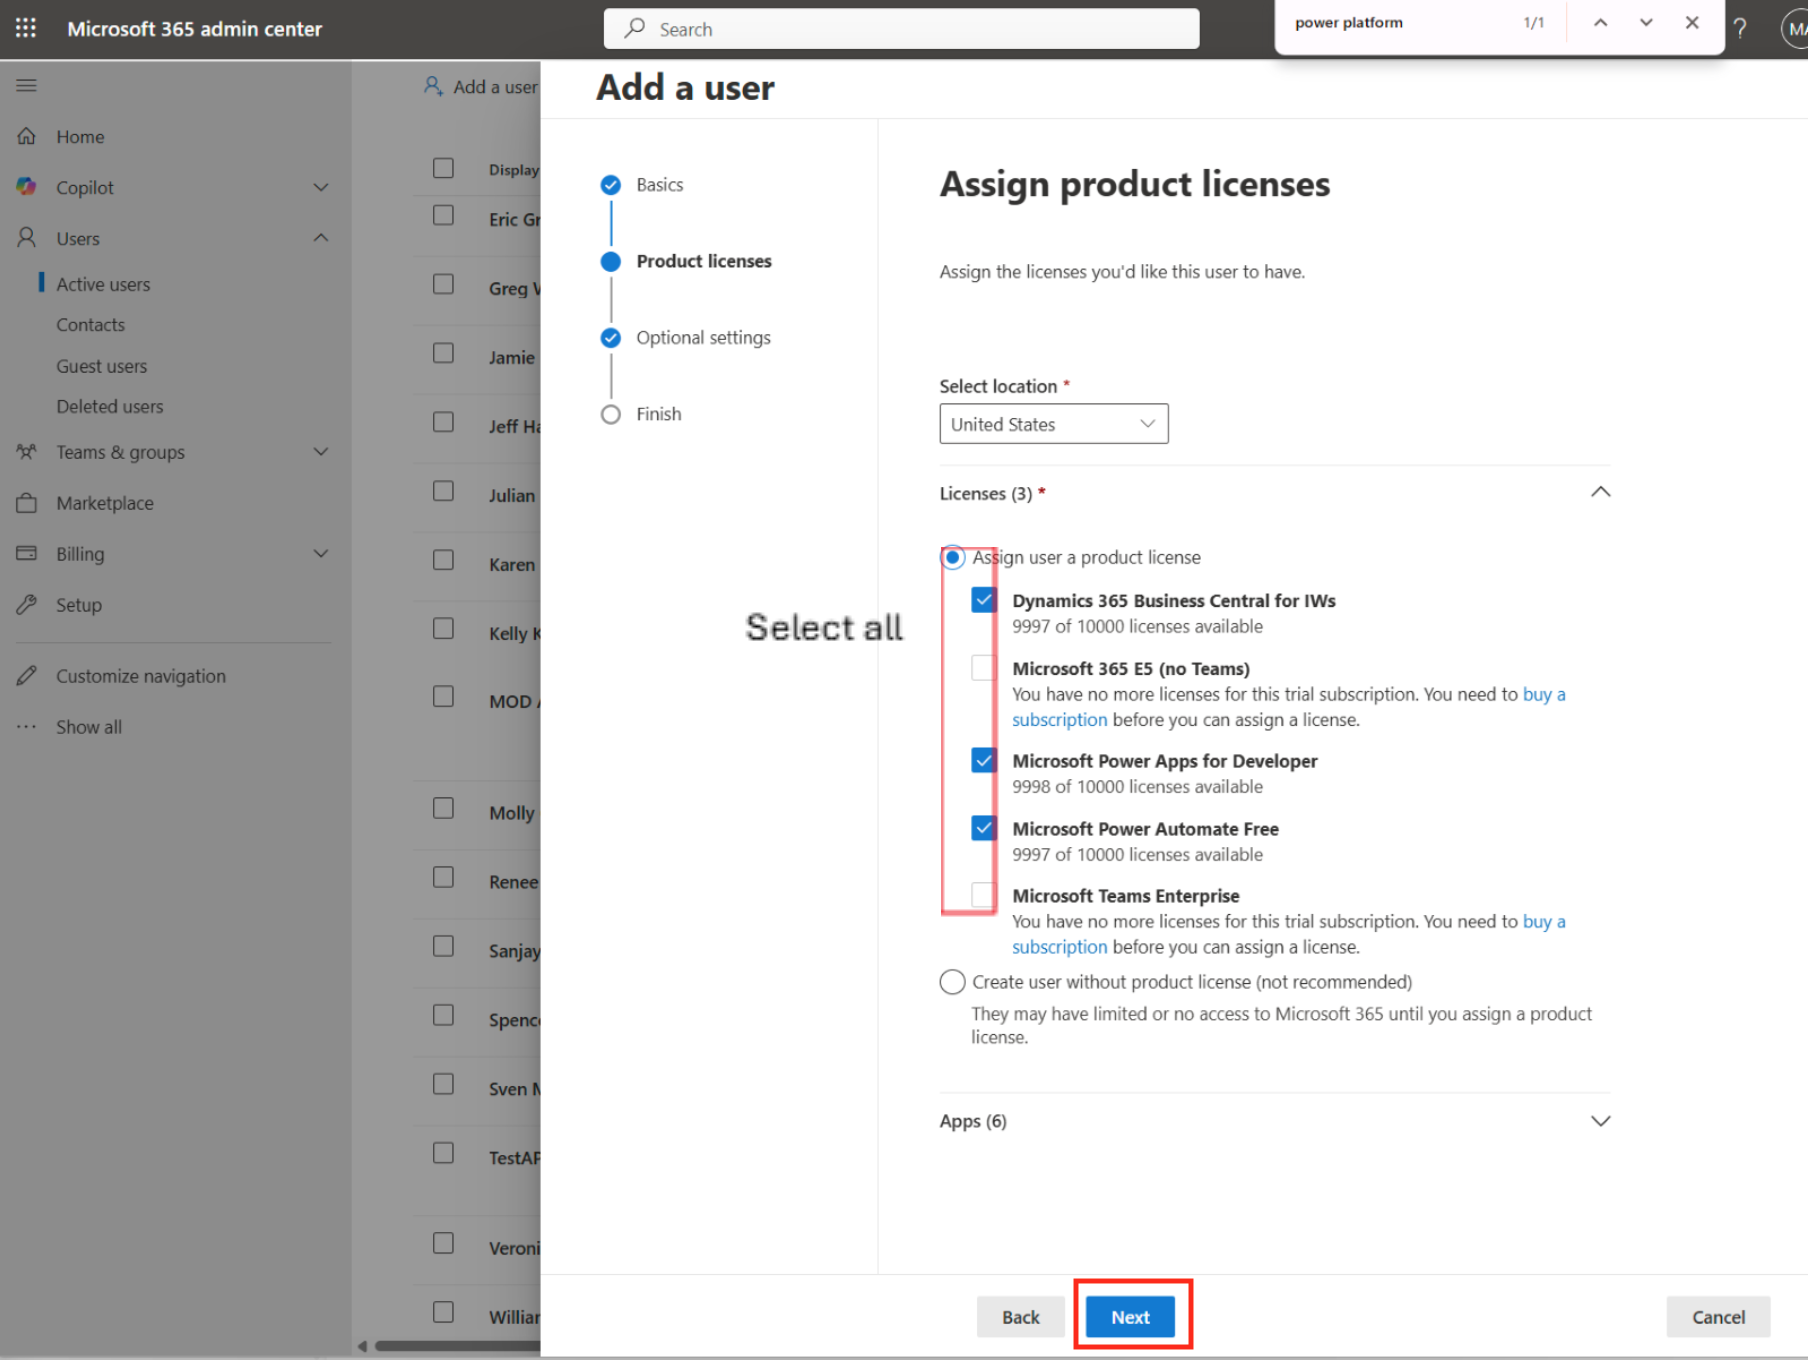Open the app launcher waffle icon

(x=26, y=28)
